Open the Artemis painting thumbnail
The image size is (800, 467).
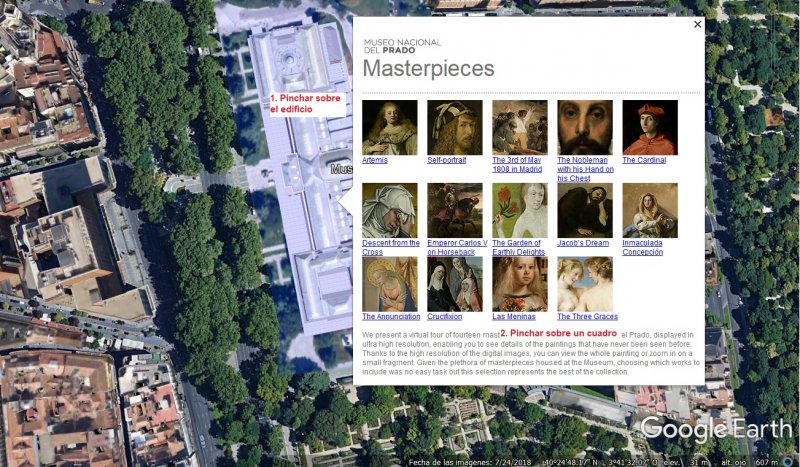[x=390, y=128]
